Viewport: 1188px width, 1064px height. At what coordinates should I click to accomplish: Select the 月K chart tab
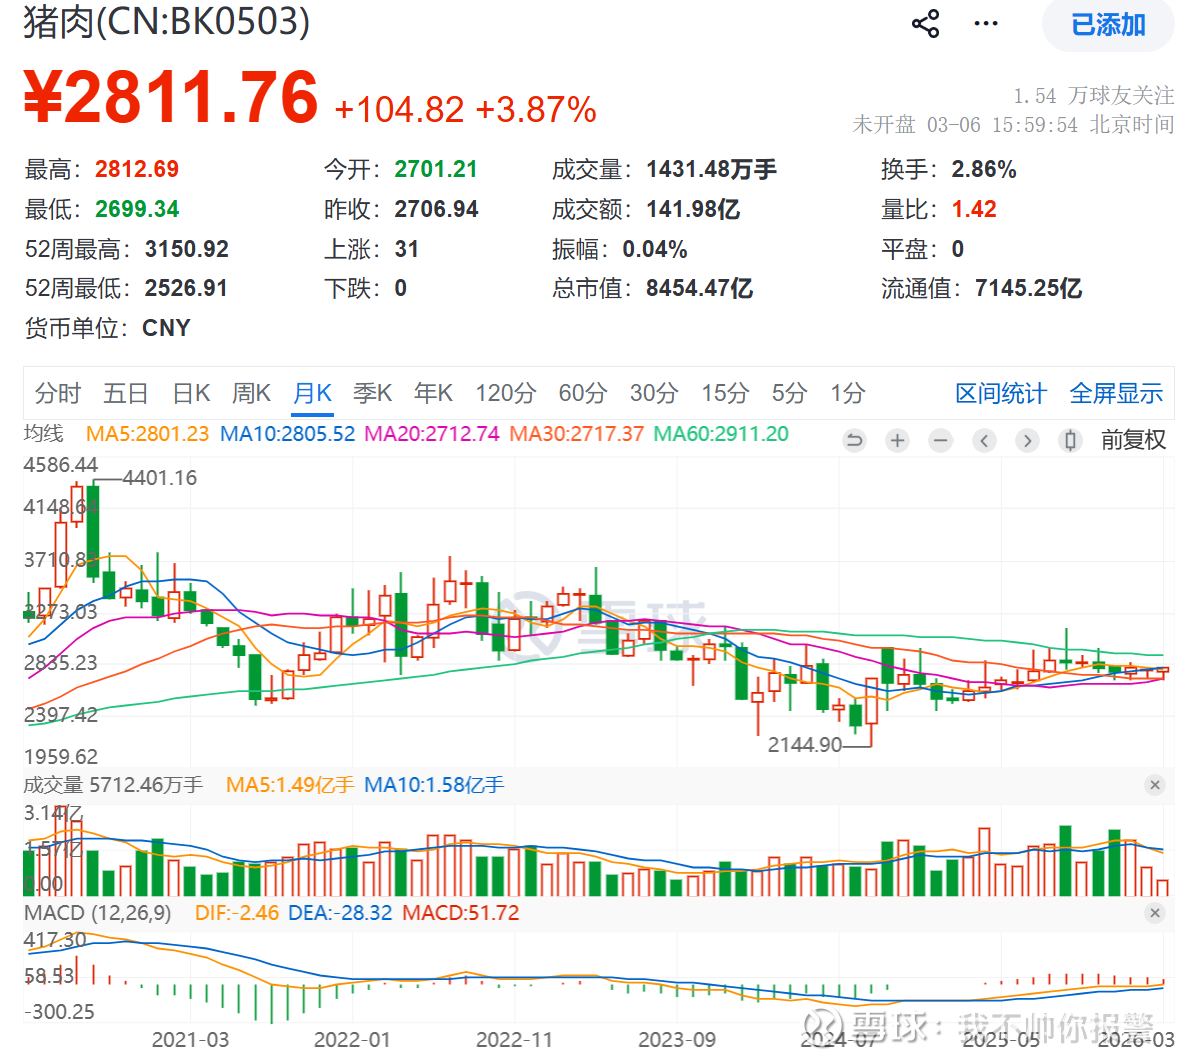(x=312, y=393)
